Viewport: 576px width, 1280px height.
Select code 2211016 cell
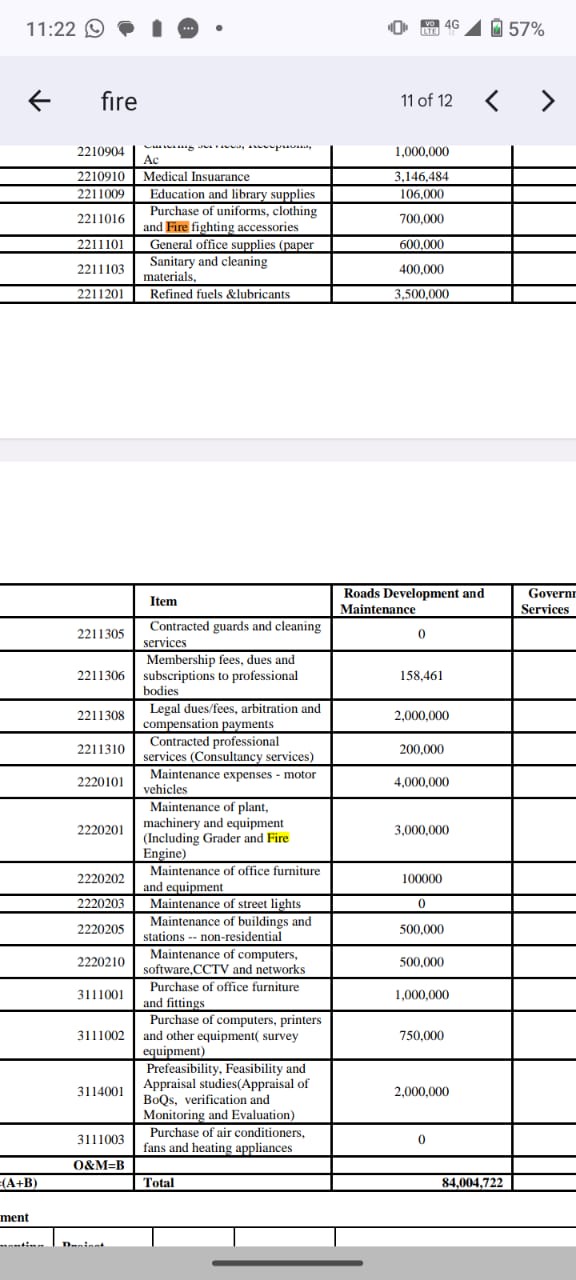100,218
